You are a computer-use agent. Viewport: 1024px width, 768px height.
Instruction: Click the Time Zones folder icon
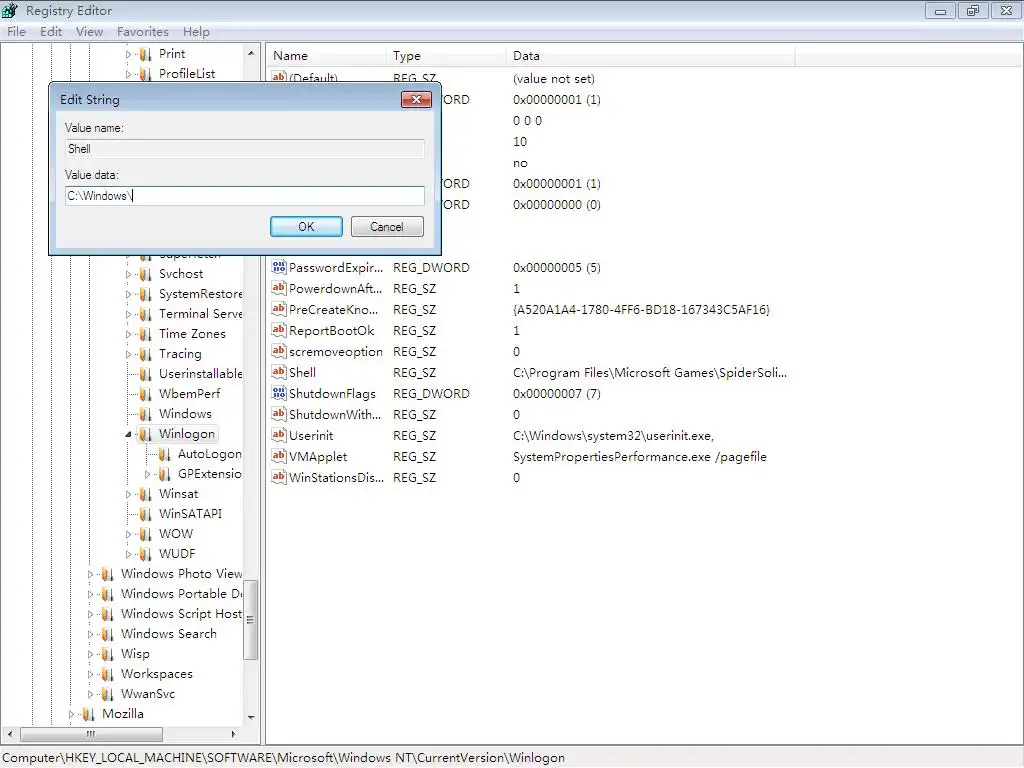(x=146, y=334)
